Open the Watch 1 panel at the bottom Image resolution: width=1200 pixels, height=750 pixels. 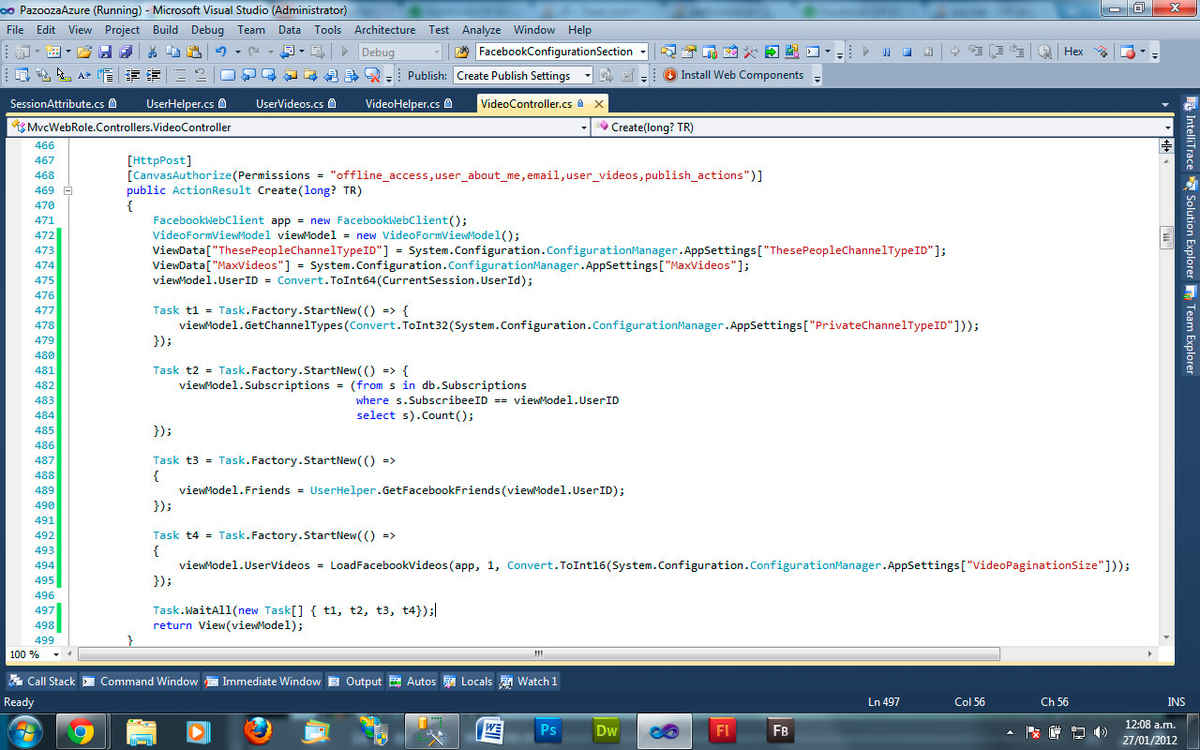536,681
